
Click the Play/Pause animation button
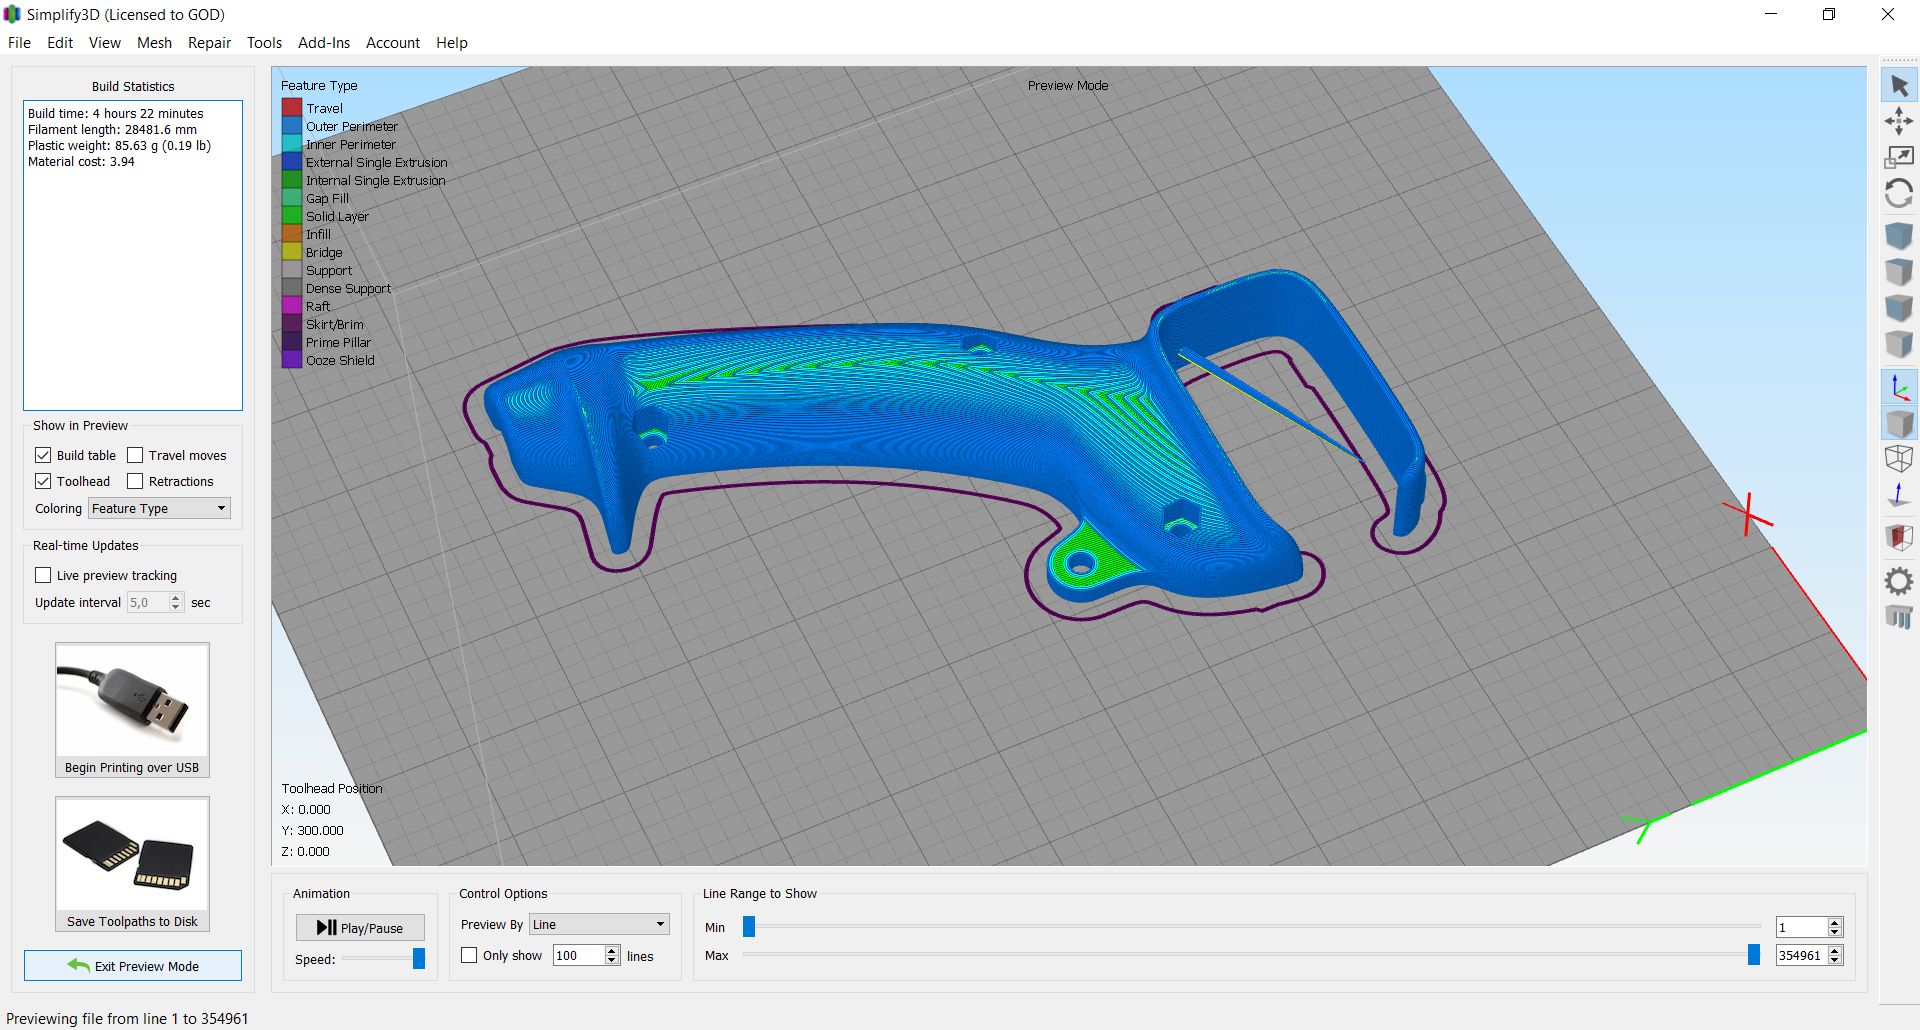(360, 927)
